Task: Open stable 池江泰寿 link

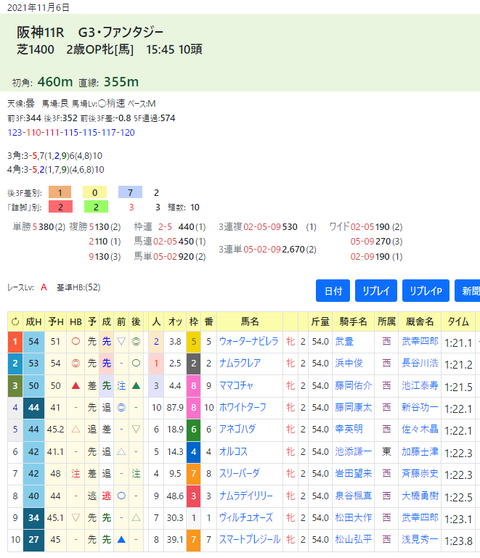Action: (420, 385)
